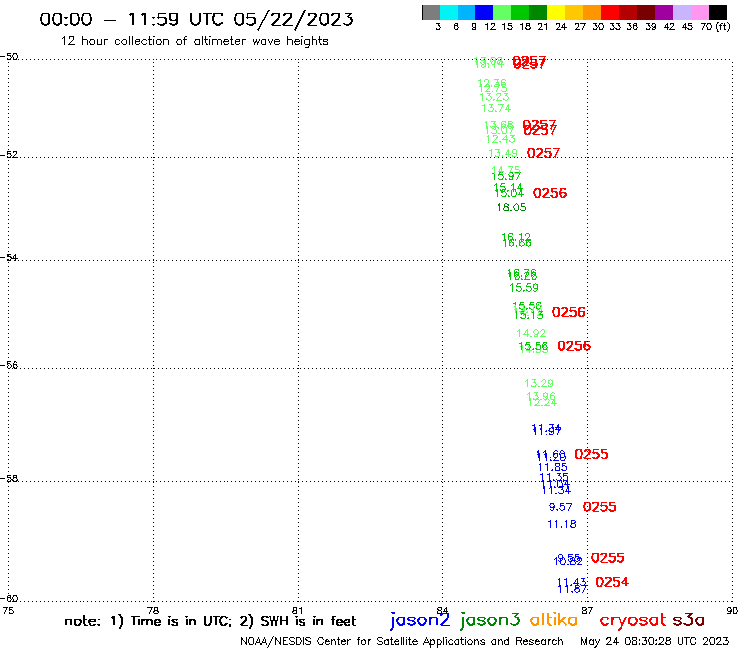Image resolution: width=740 pixels, height=650 pixels.
Task: Select the cryosat satellite legend label
Action: tap(633, 621)
